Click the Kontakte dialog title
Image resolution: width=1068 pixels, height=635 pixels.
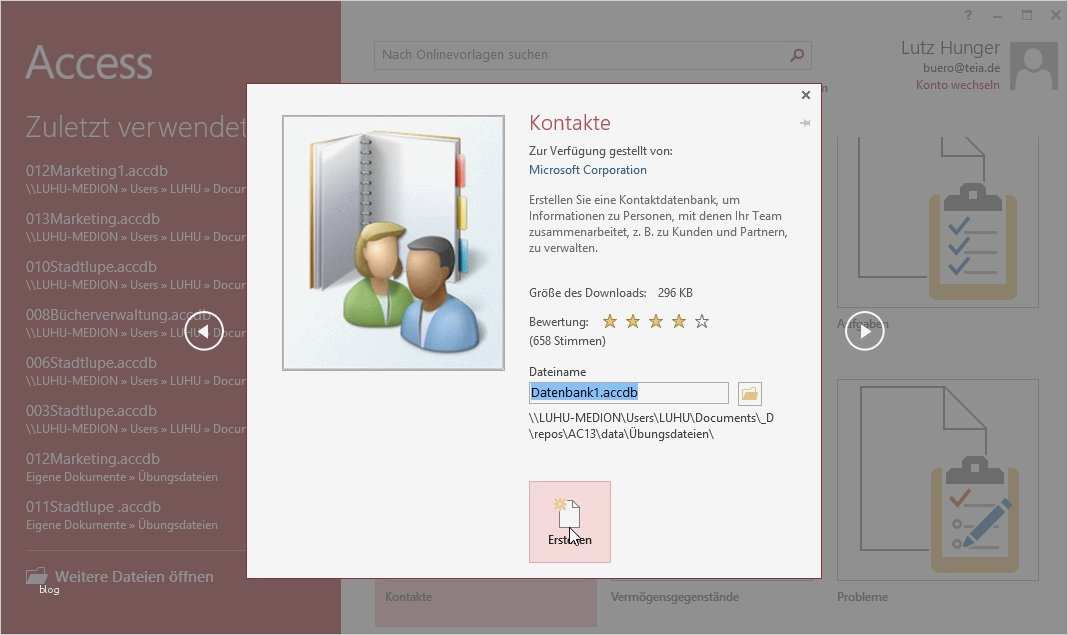click(569, 123)
